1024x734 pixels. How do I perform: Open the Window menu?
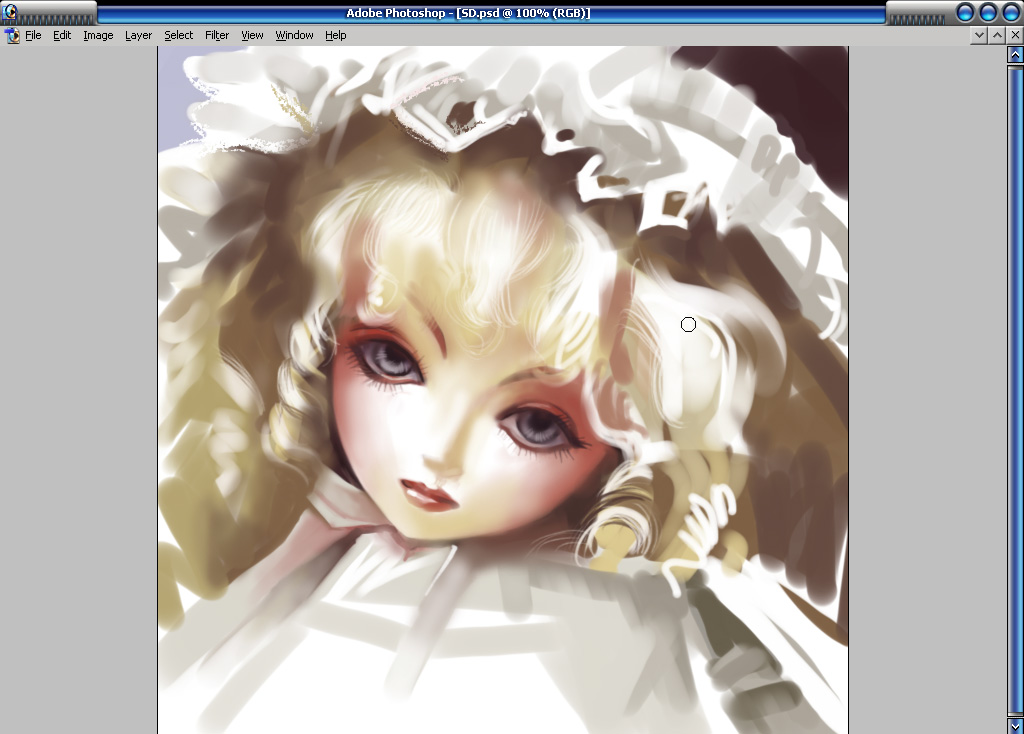tap(294, 35)
